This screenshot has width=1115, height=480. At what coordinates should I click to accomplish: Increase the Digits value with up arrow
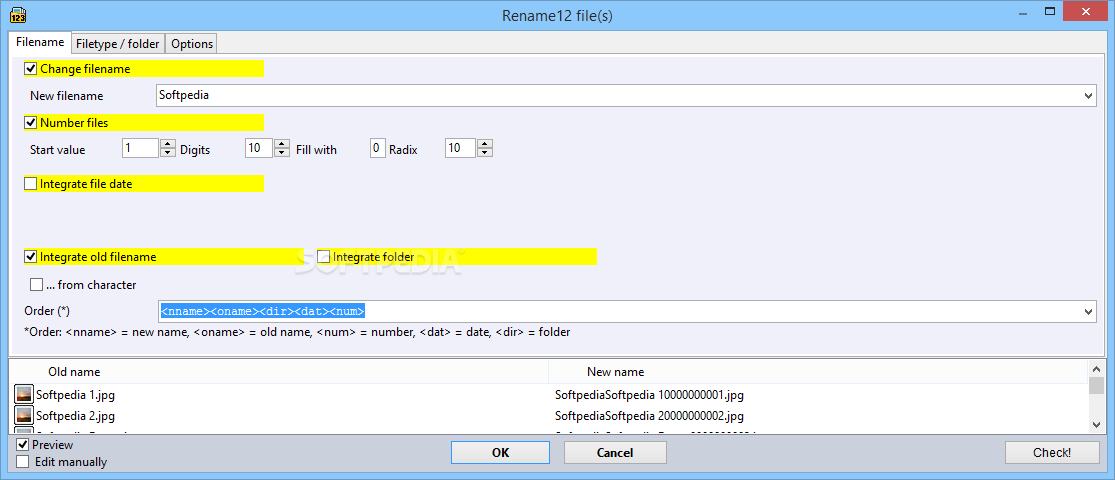tap(282, 144)
